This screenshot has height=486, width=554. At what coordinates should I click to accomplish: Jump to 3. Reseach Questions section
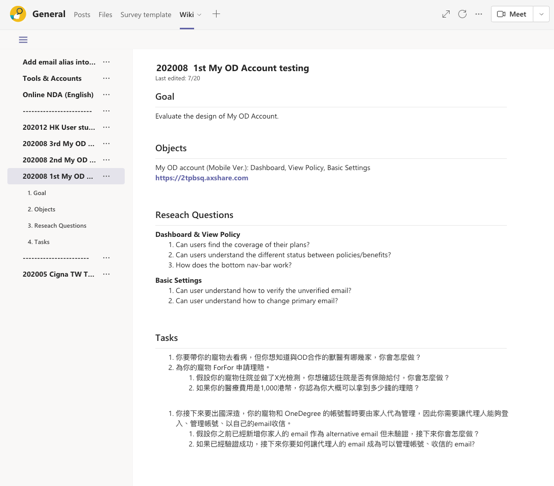57,225
